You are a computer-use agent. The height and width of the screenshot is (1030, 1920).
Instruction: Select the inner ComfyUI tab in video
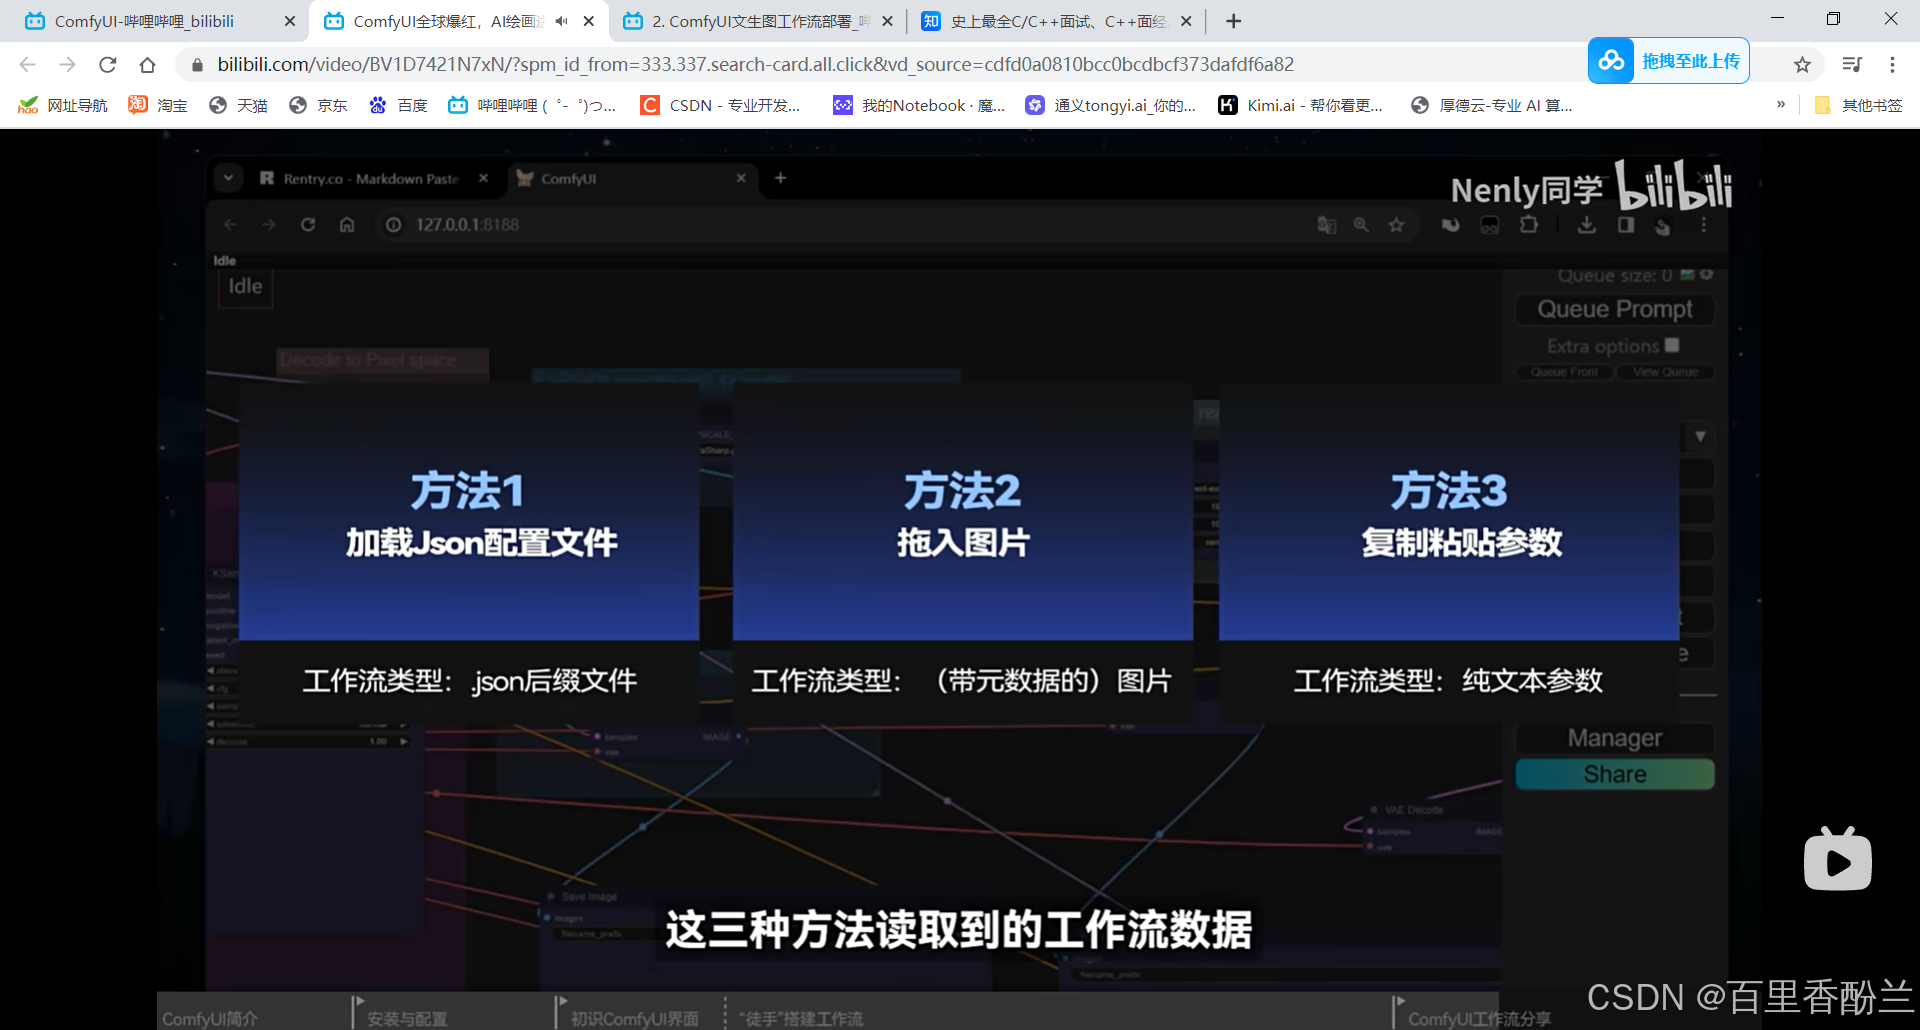(632, 178)
